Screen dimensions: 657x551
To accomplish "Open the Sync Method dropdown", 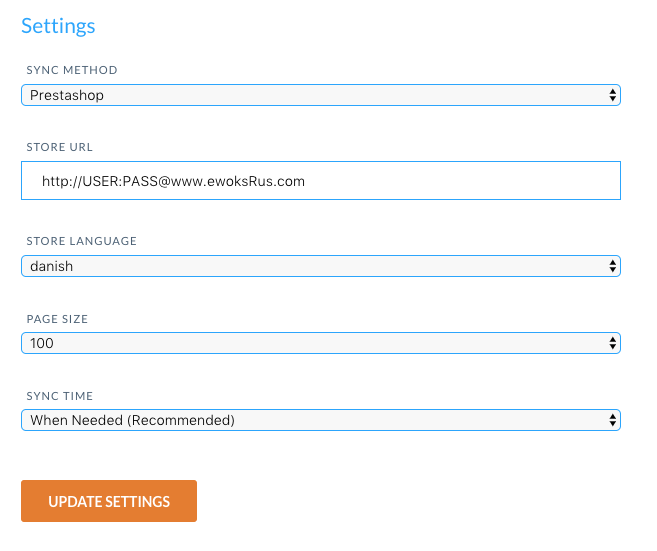I will (320, 95).
